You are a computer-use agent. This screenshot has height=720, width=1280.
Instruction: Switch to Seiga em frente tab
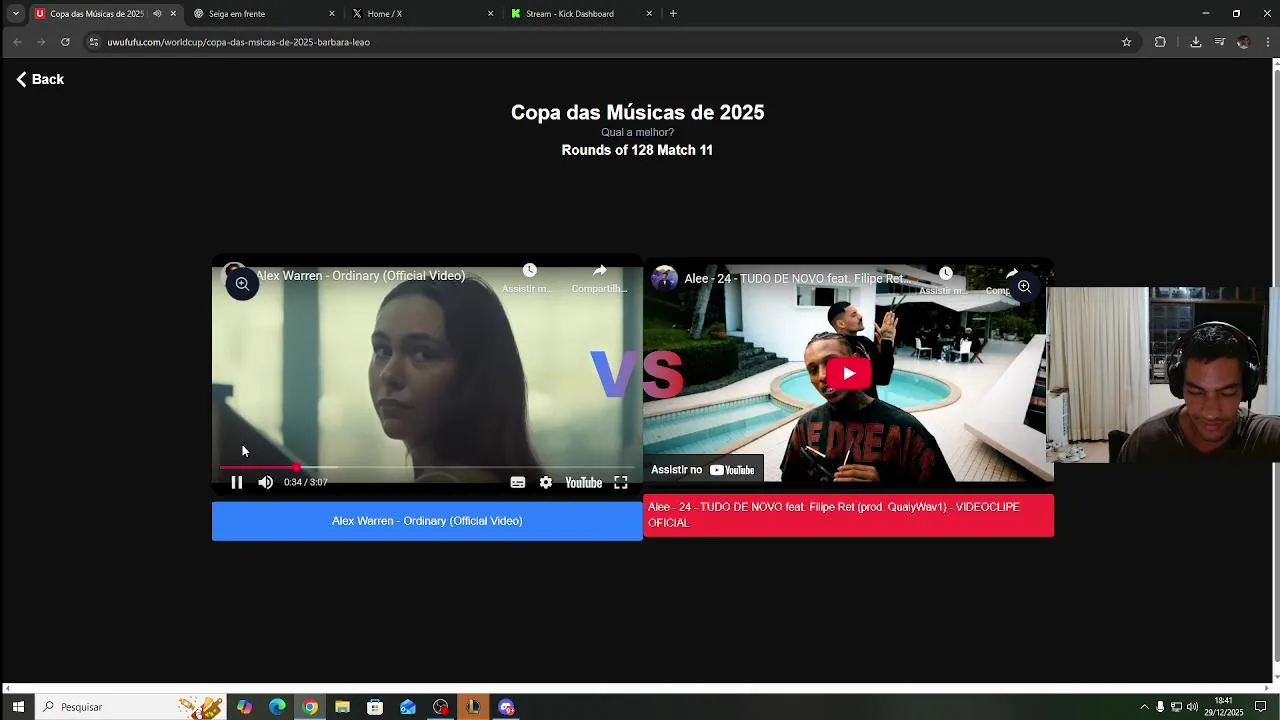point(265,14)
